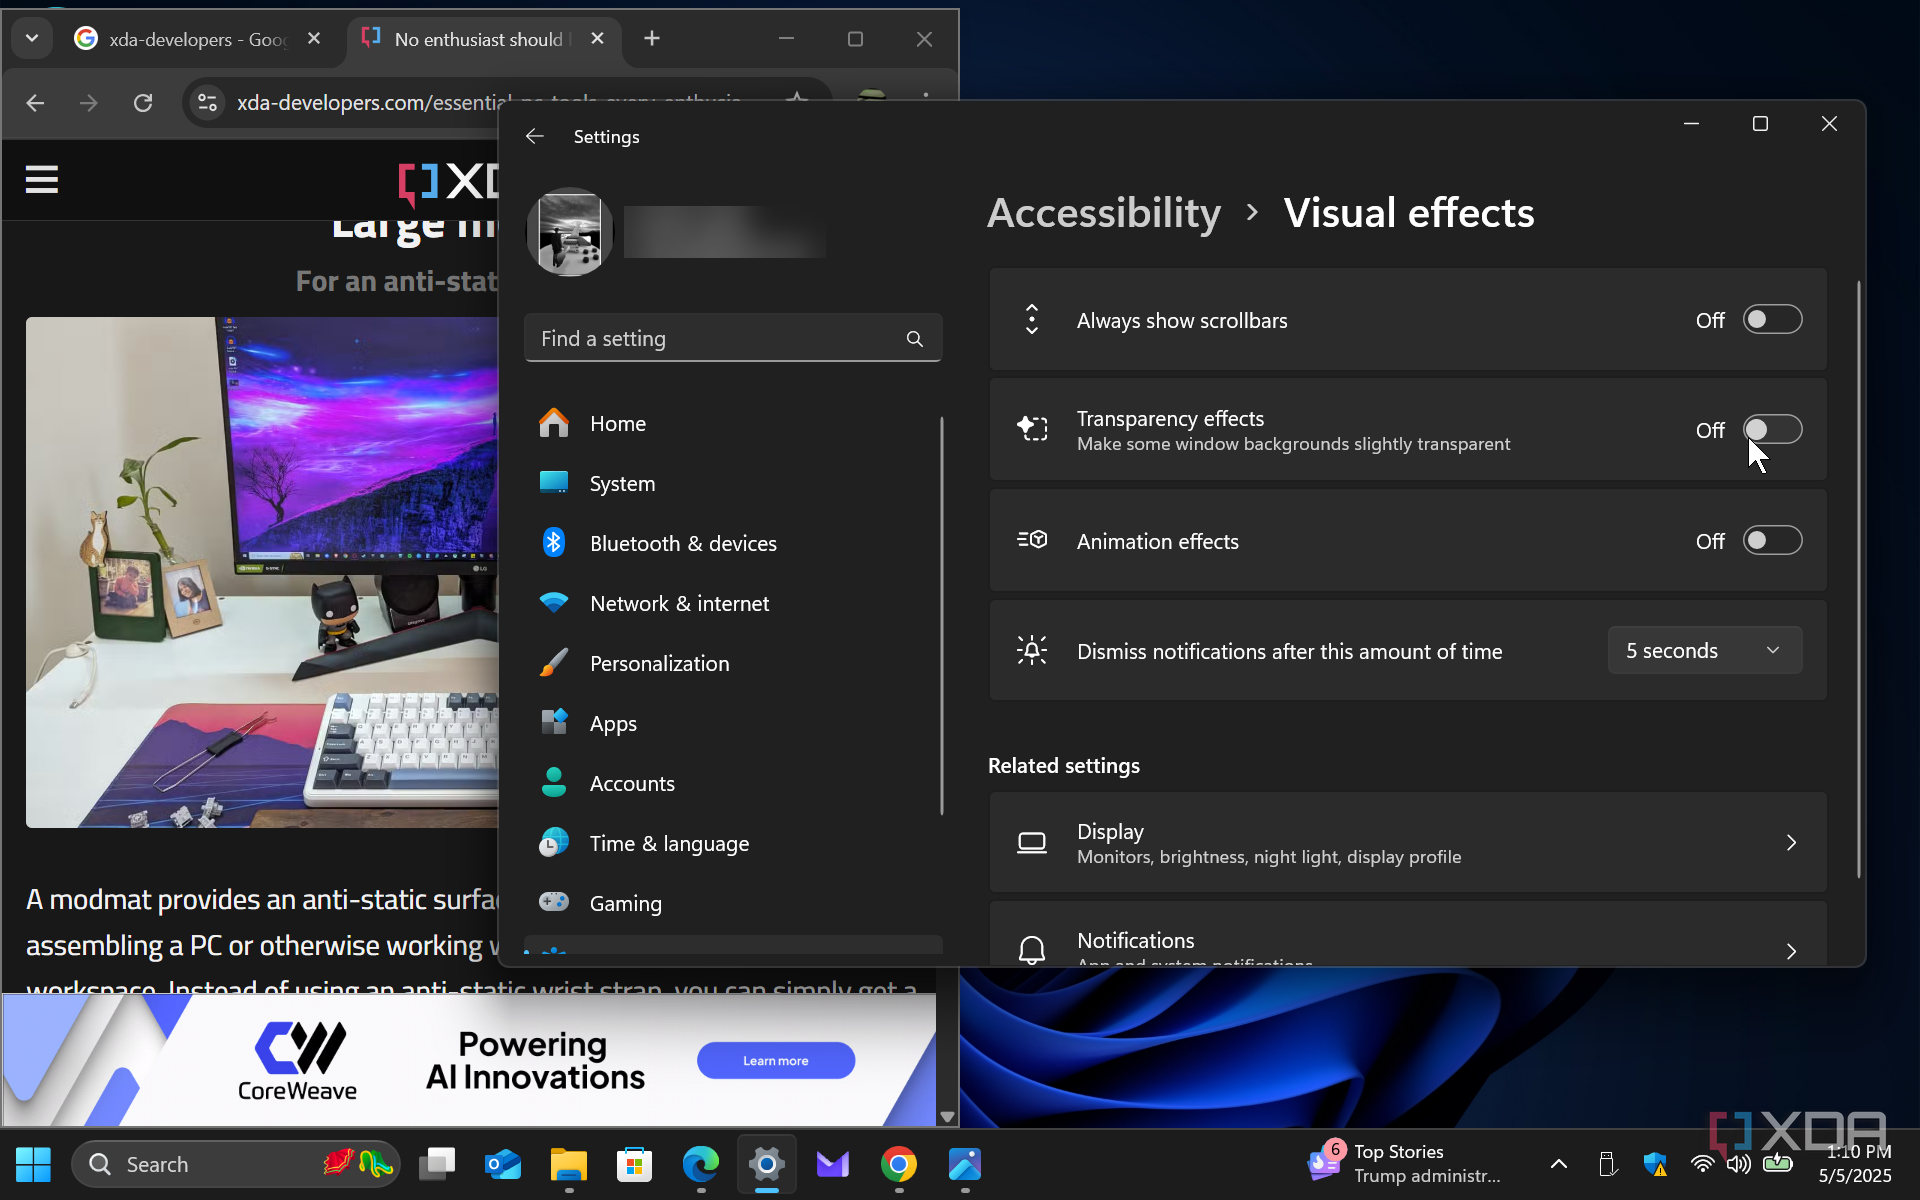Open Gaming settings page
Screen dimensions: 1920x1200
733,904
